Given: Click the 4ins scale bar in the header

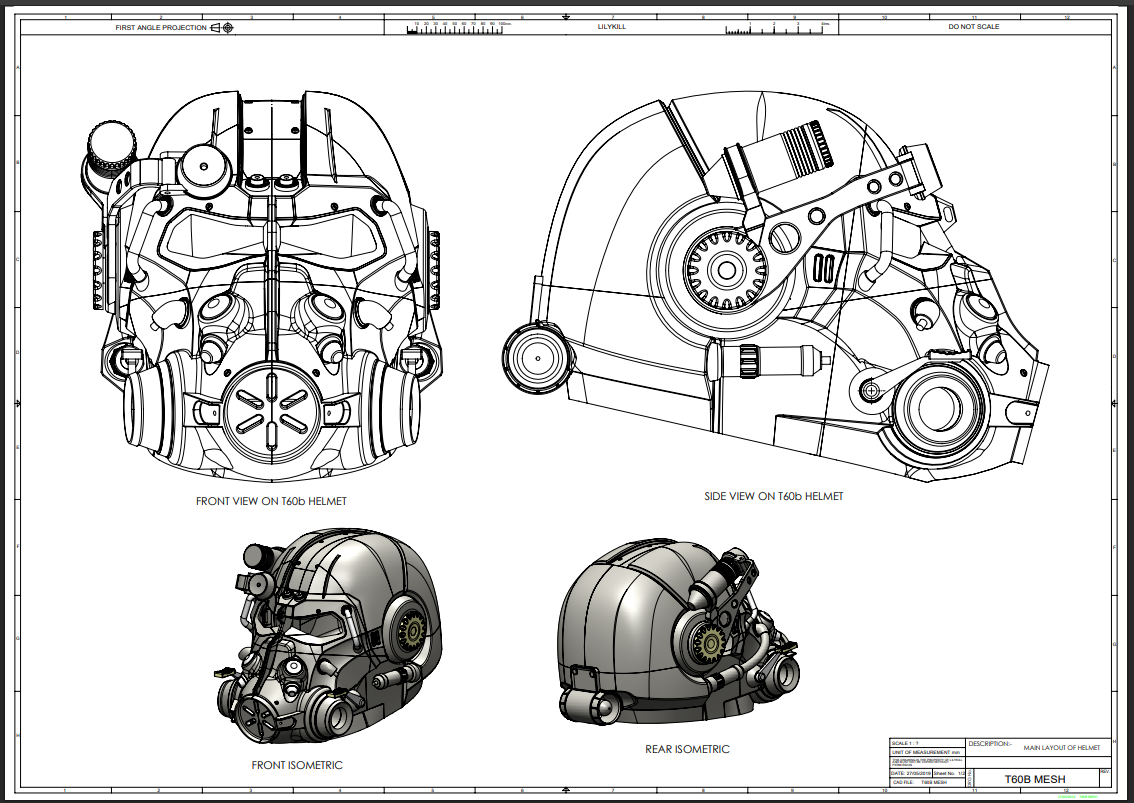Looking at the screenshot, I should click(777, 28).
